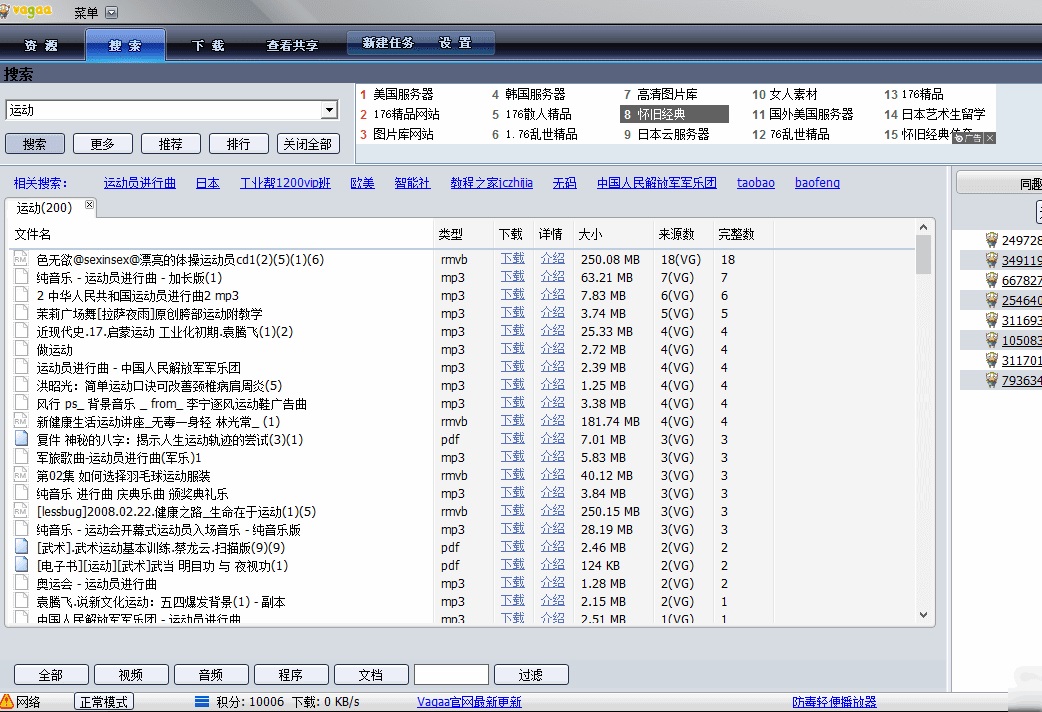The image size is (1042, 712).
Task: Click the network warning icon in status bar
Action: click(x=7, y=702)
